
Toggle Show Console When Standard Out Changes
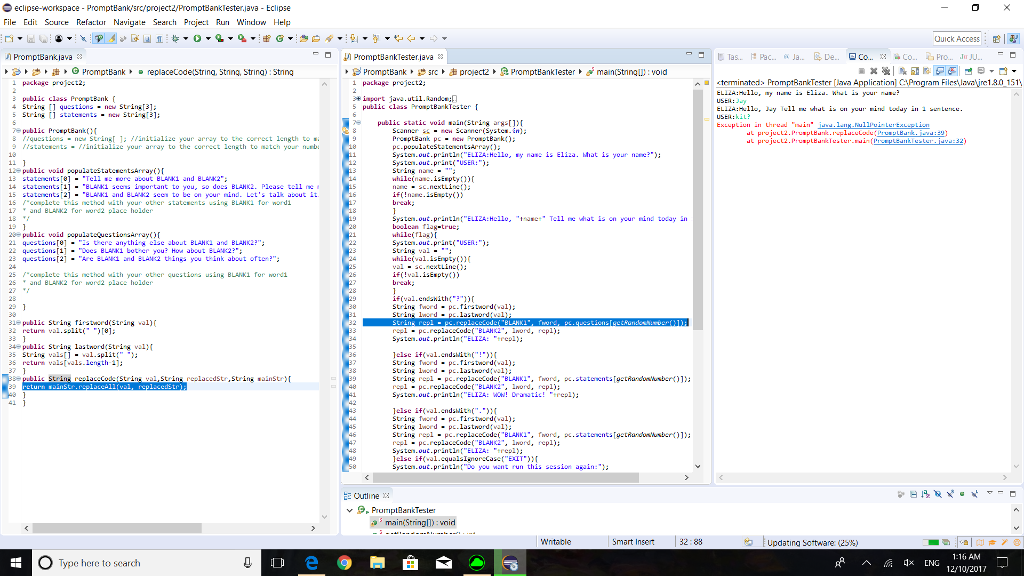[940, 71]
